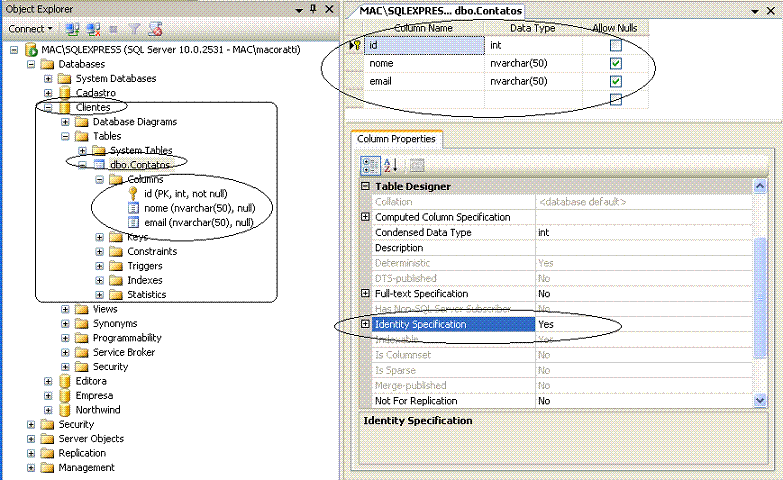The image size is (783, 480).
Task: Select the MAC\SQLEXPRESS server node icon
Action: (31, 49)
